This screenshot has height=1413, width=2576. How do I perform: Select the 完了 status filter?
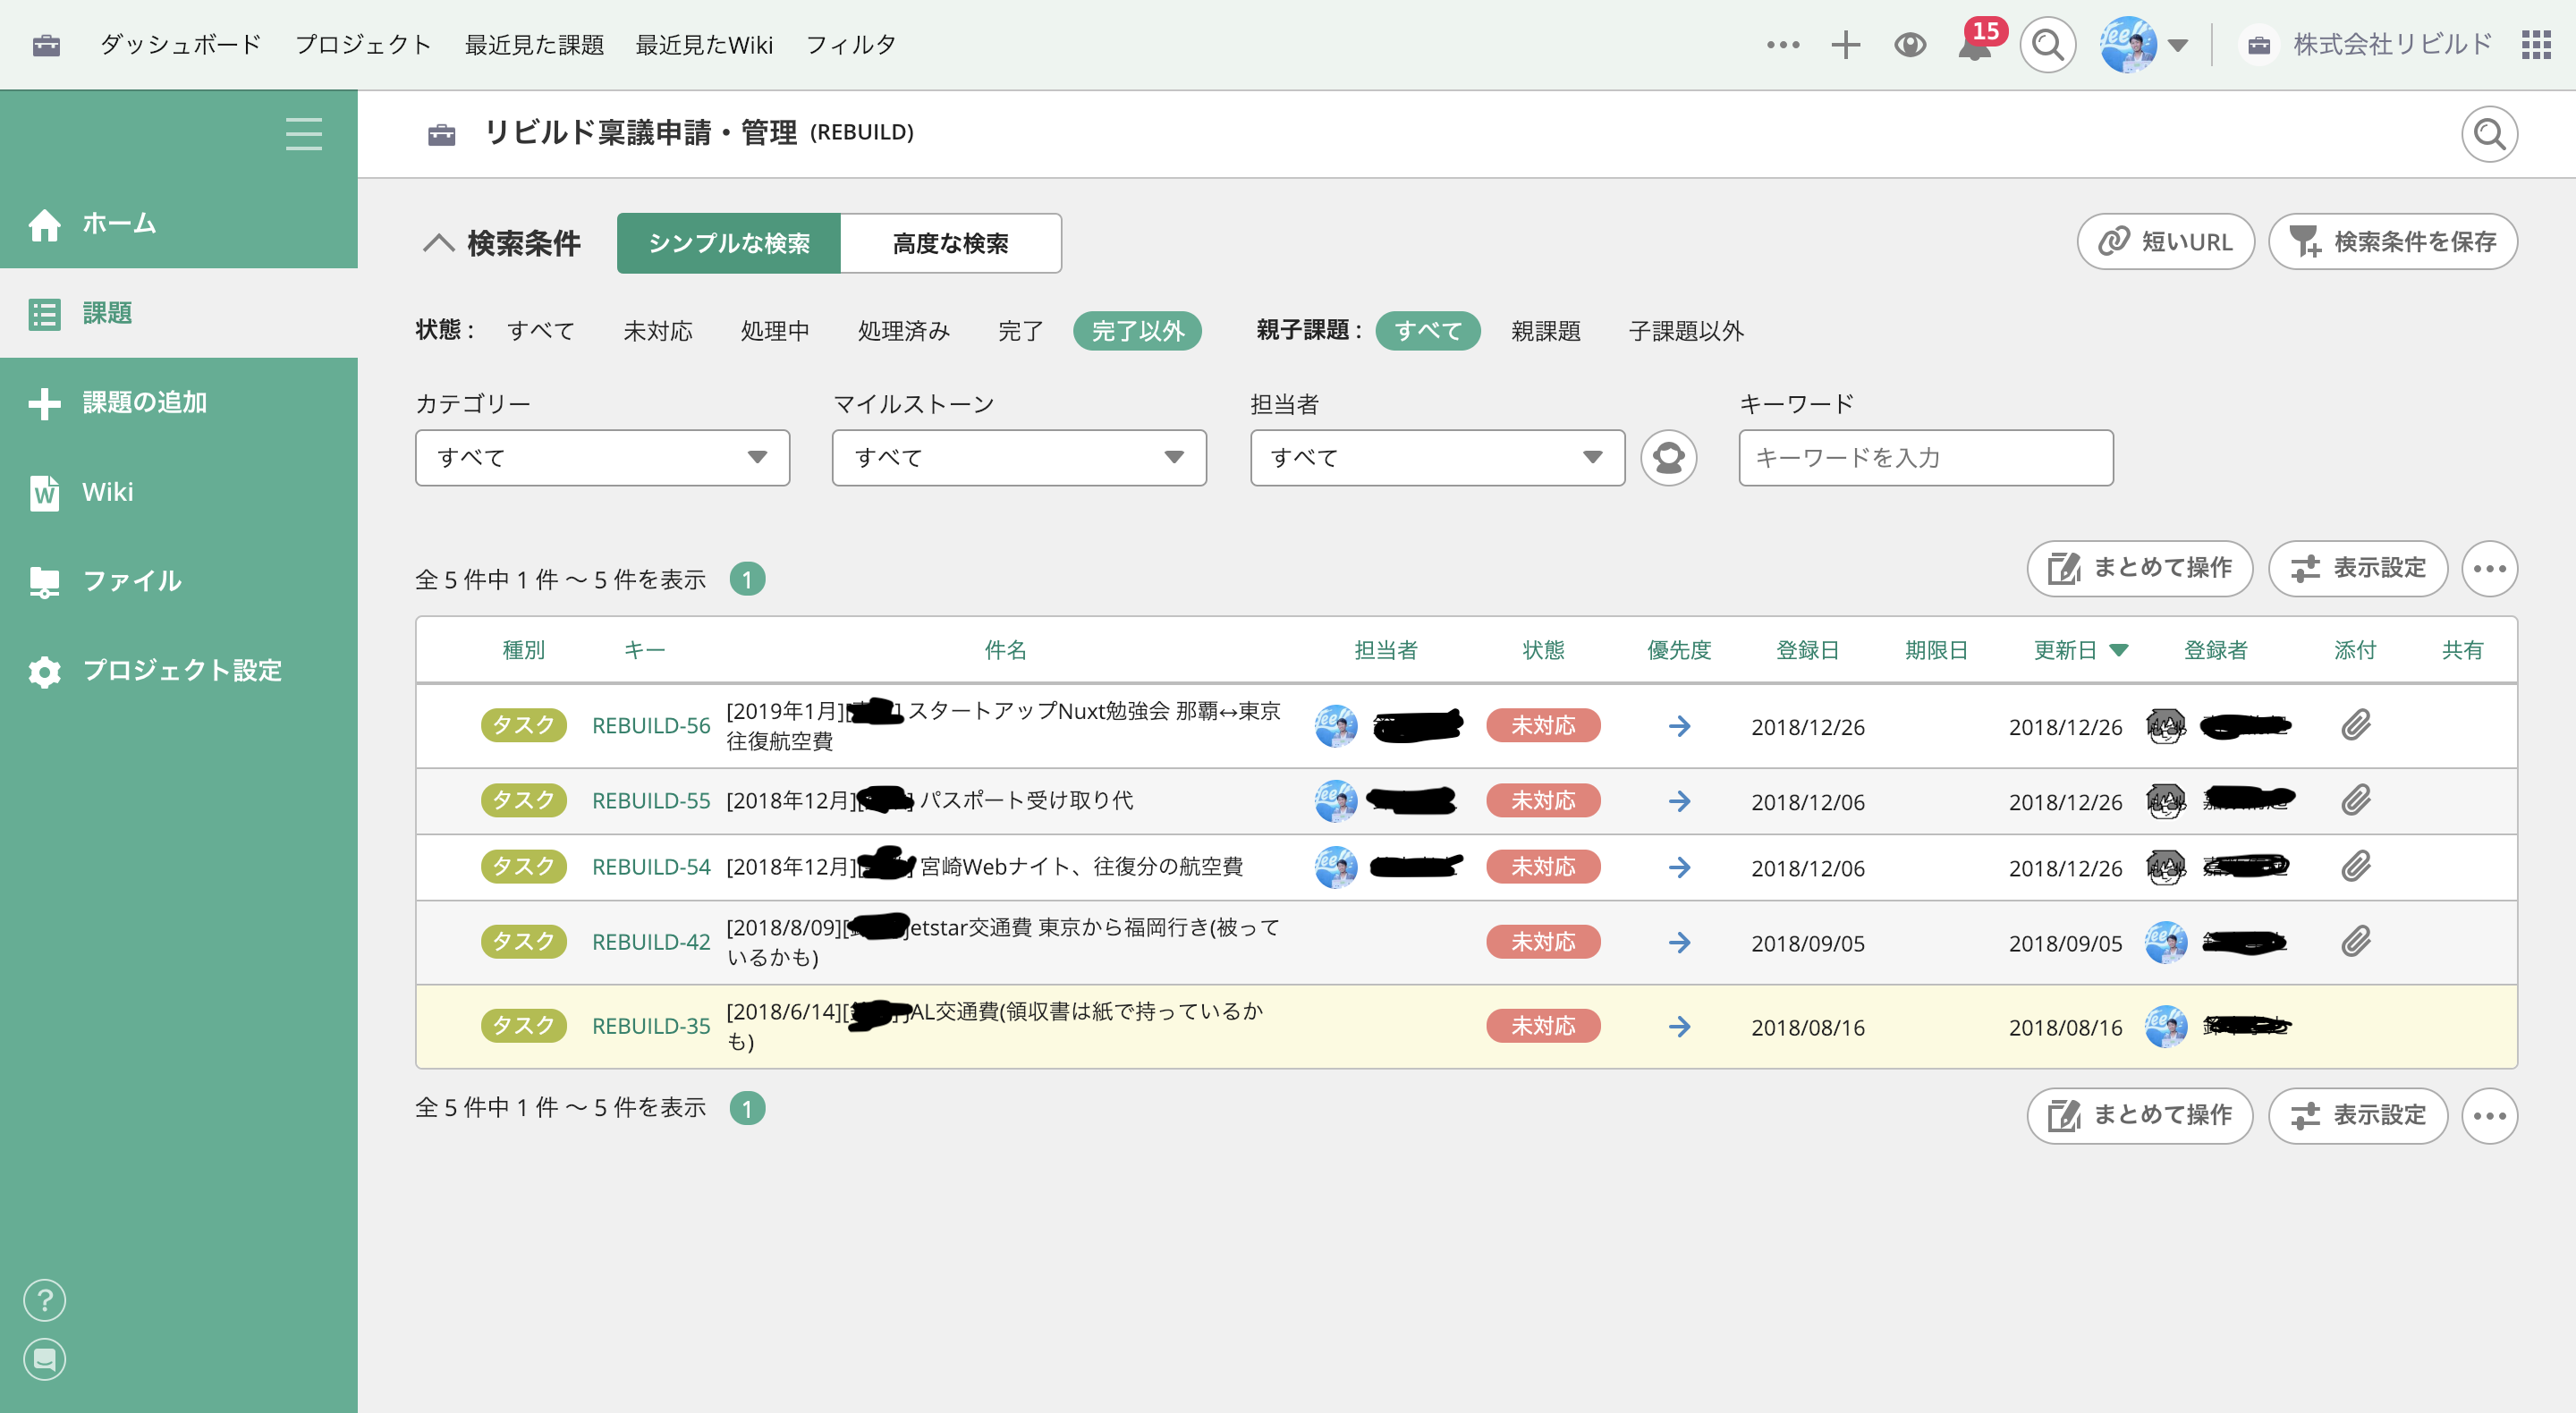(1019, 331)
